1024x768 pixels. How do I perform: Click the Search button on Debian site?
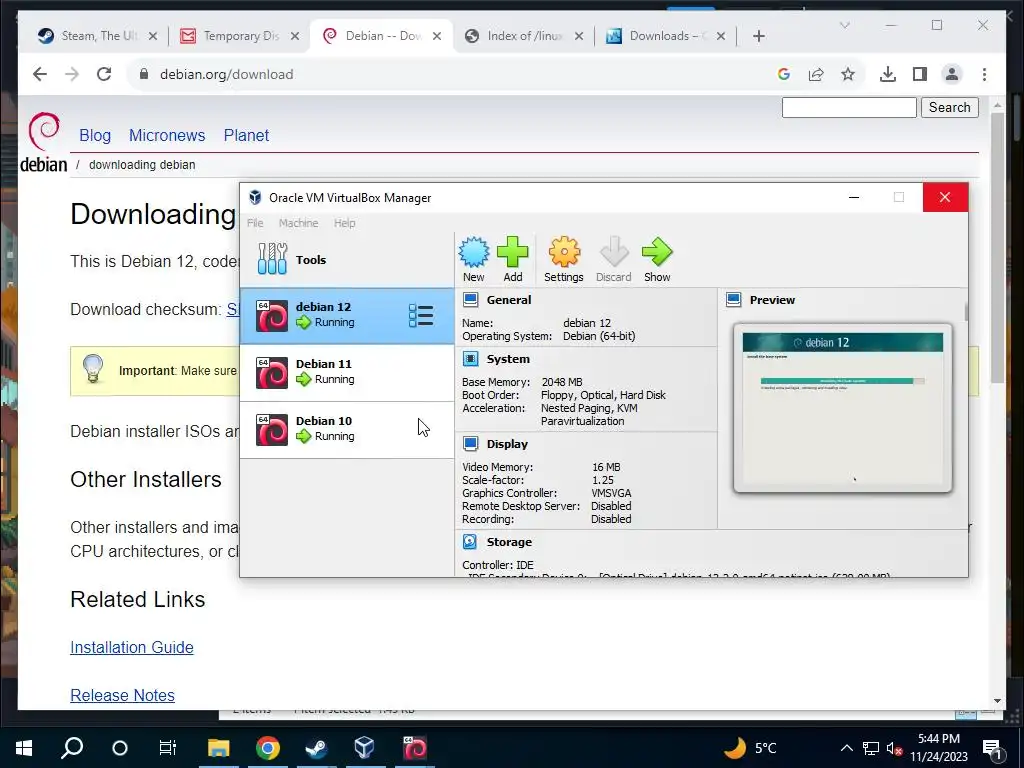pyautogui.click(x=950, y=107)
